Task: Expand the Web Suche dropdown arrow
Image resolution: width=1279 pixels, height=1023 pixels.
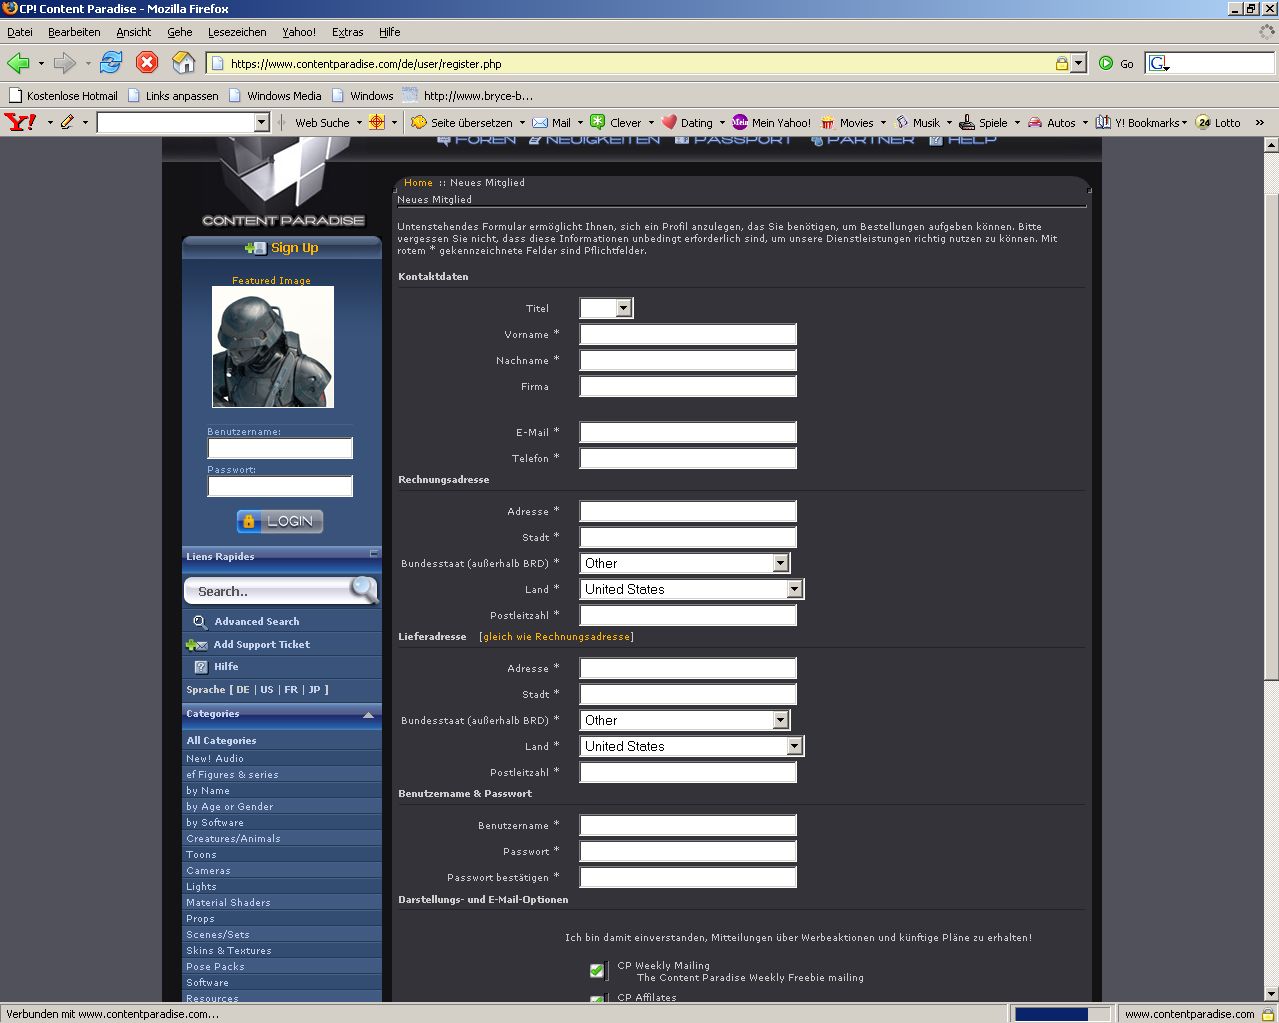Action: tap(359, 123)
